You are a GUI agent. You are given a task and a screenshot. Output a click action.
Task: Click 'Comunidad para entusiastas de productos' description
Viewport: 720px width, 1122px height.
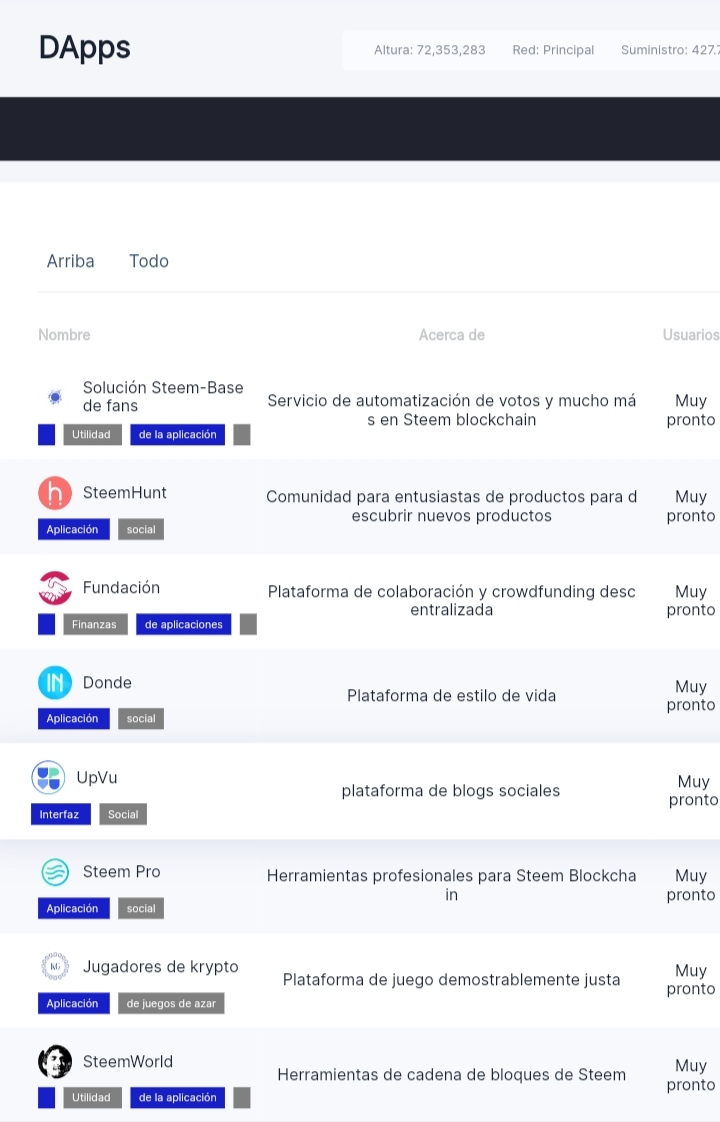[452, 506]
